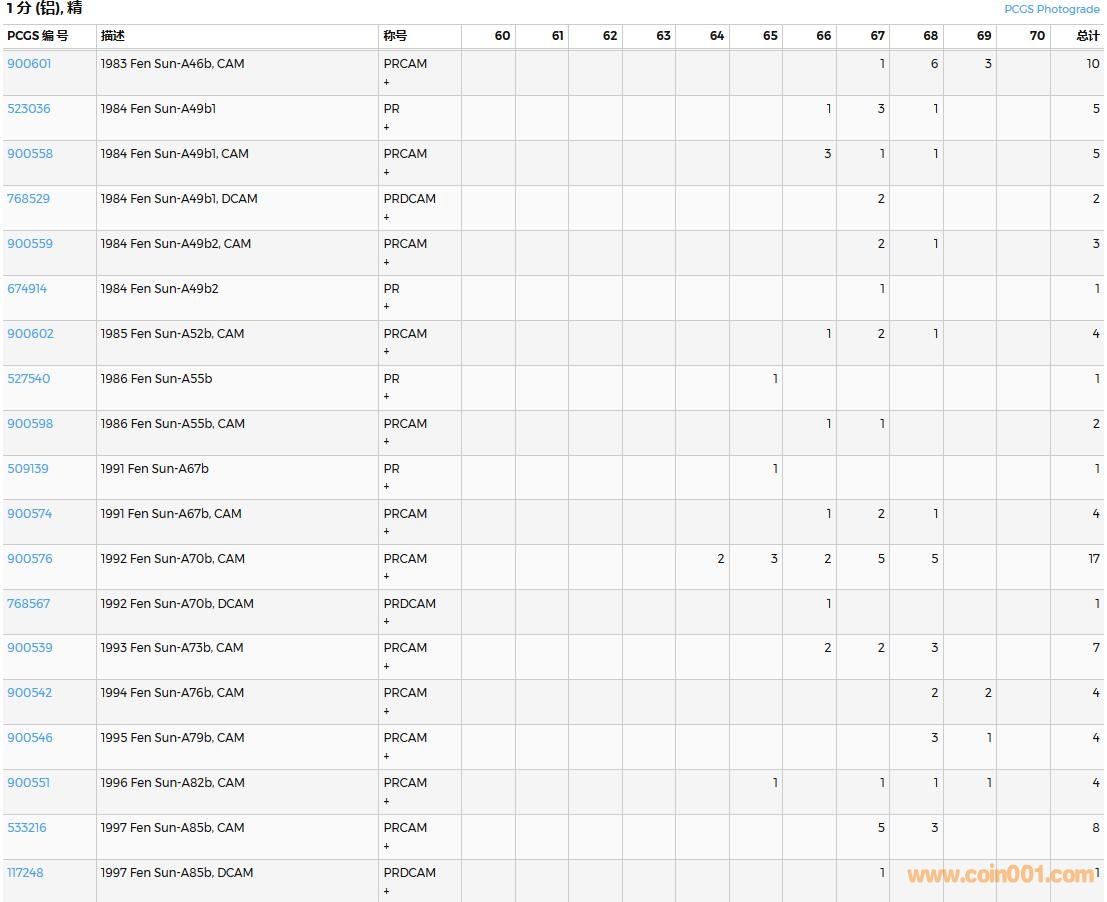The image size is (1107, 902).
Task: Open the PCGS Photograde link
Action: pyautogui.click(x=1051, y=9)
